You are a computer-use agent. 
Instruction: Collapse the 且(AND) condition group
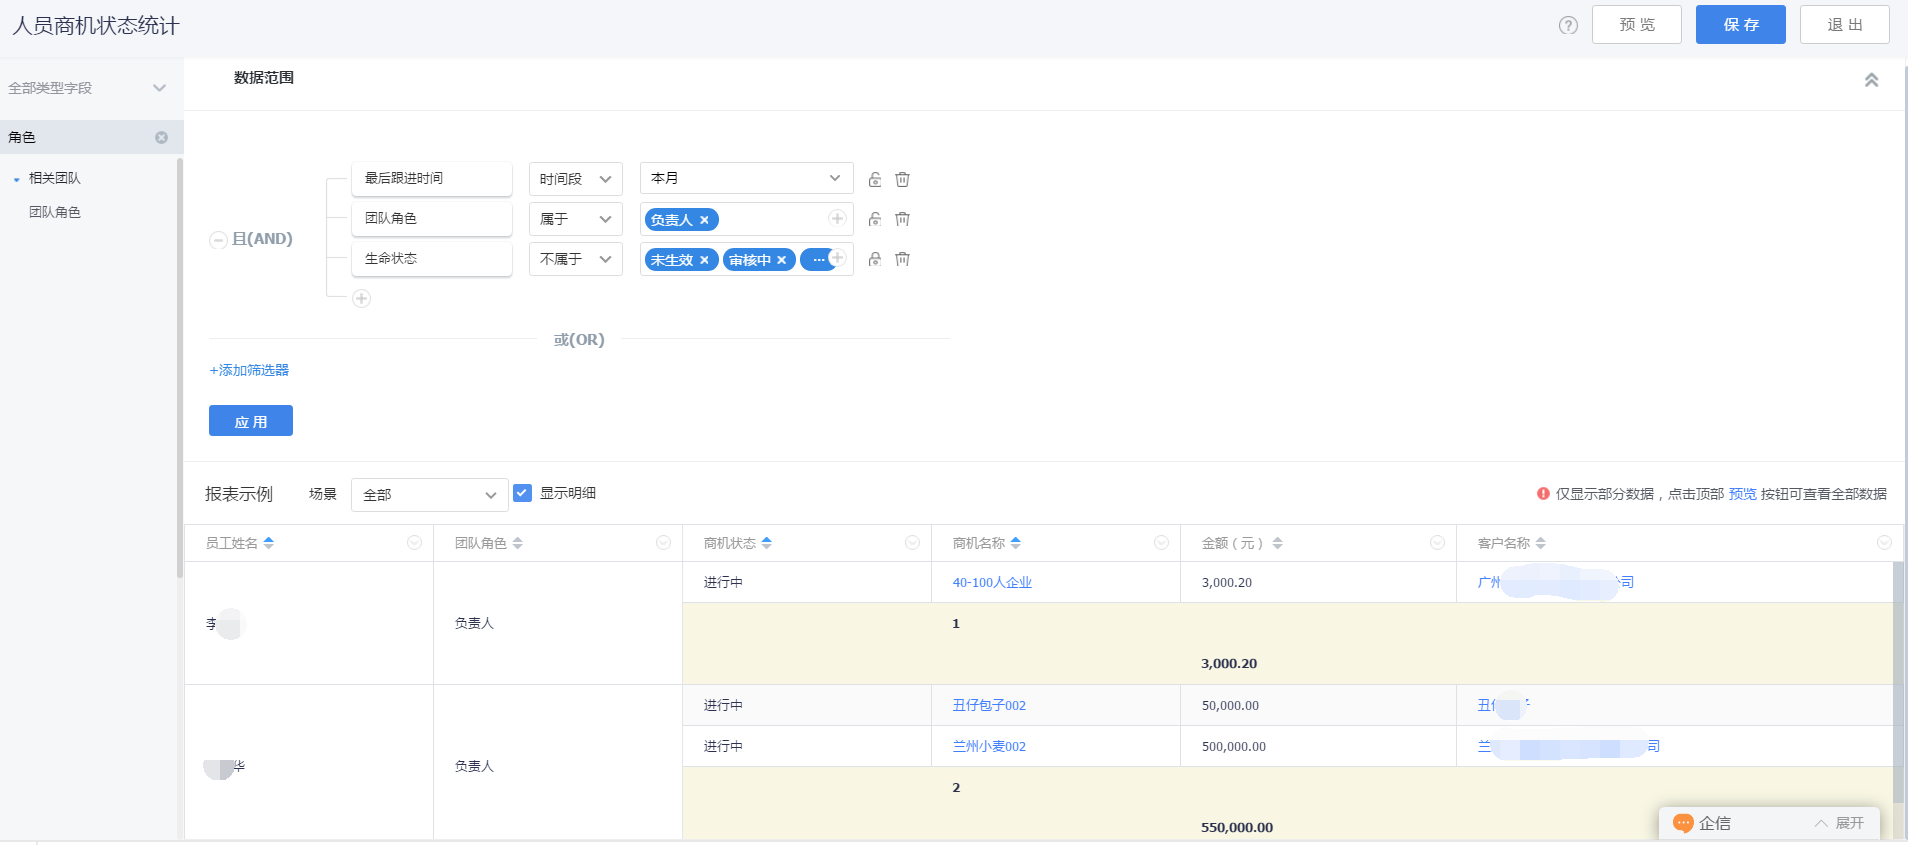[217, 240]
